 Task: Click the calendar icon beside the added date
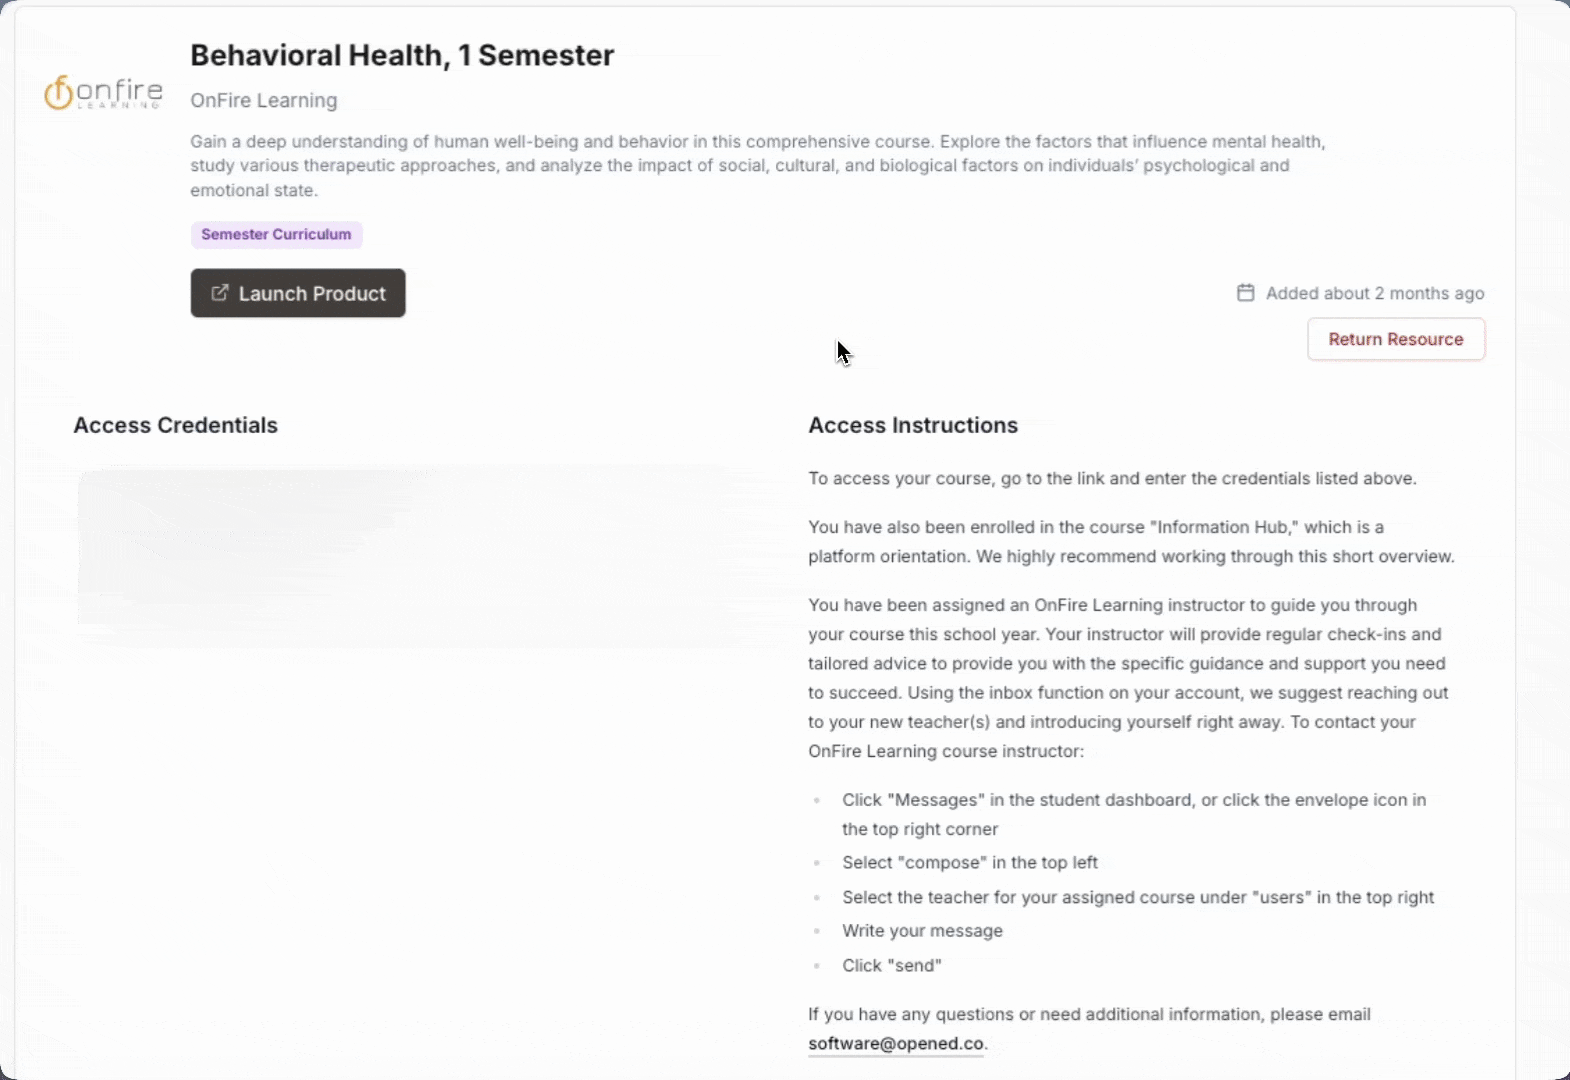pos(1245,293)
